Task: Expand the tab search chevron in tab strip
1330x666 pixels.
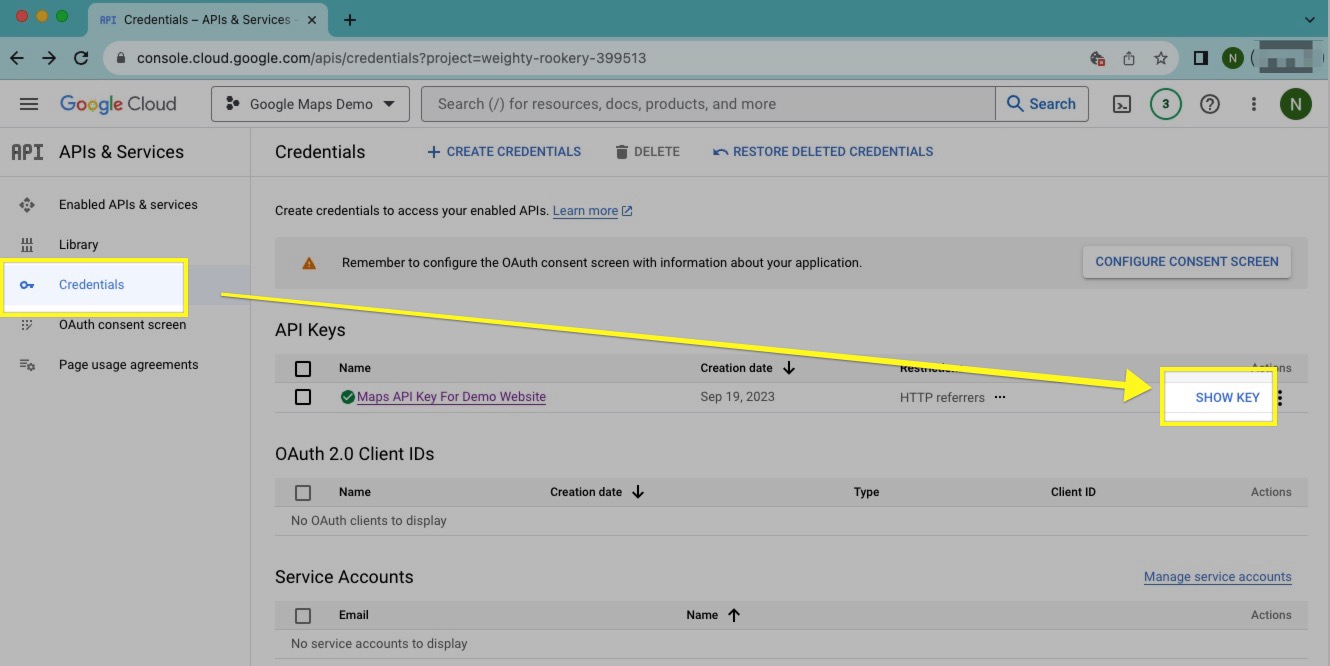Action: pyautogui.click(x=1310, y=19)
